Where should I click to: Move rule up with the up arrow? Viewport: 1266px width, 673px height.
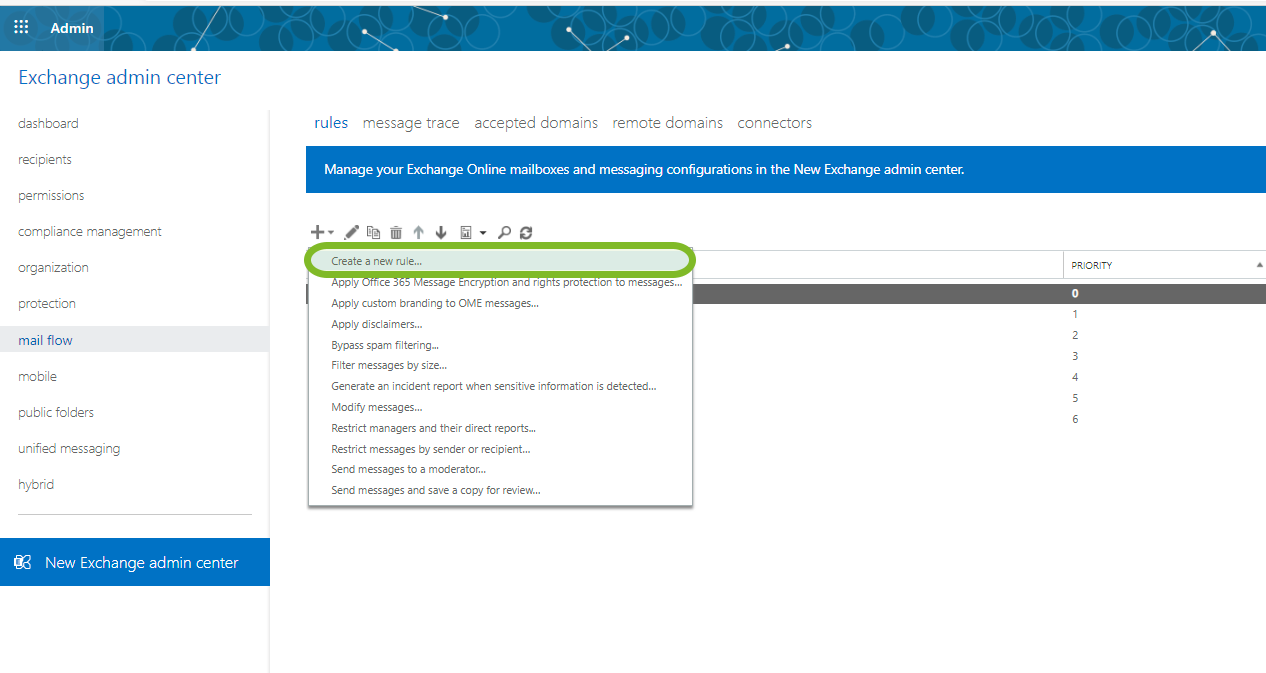418,232
